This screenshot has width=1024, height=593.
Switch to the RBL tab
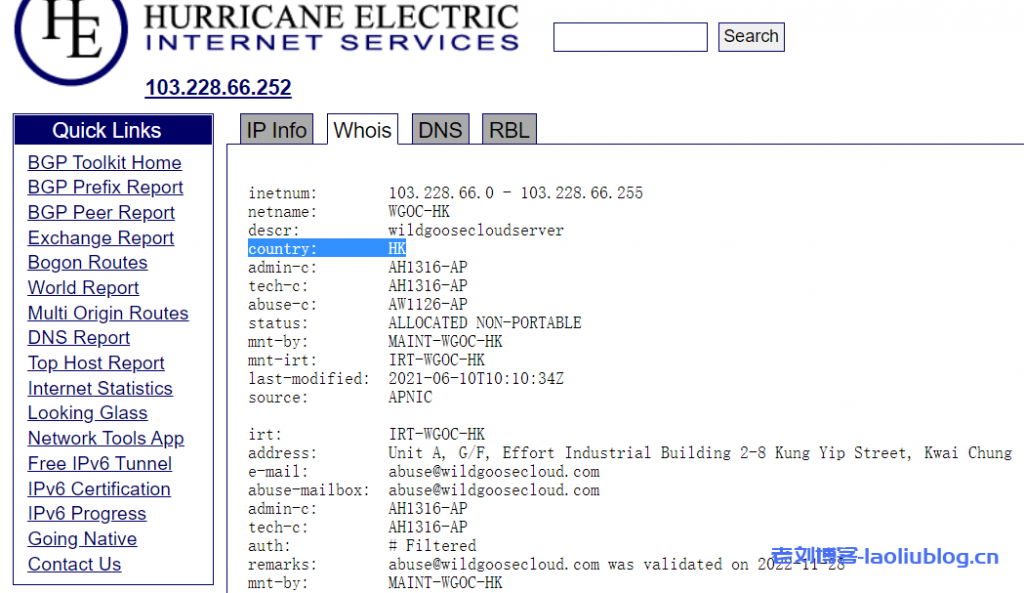tap(509, 130)
